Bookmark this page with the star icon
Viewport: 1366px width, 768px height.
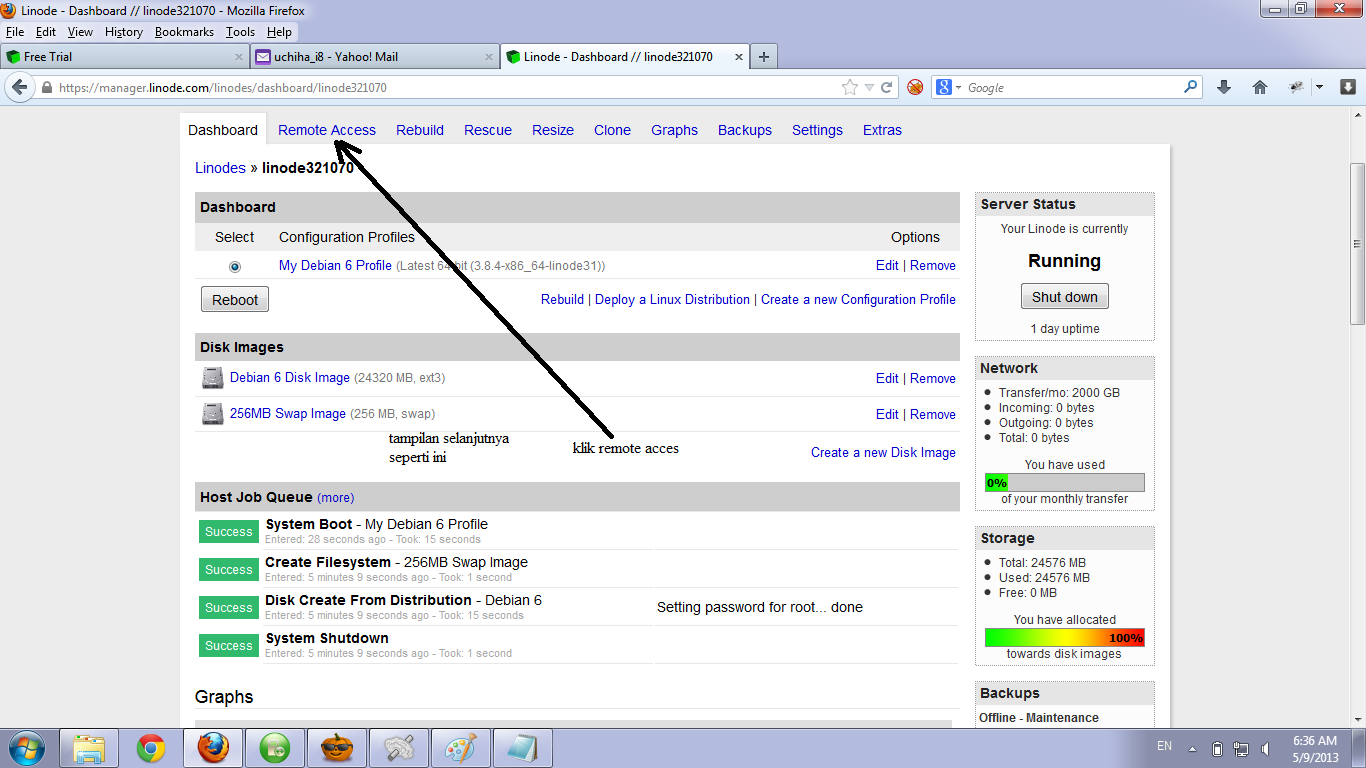(x=850, y=88)
